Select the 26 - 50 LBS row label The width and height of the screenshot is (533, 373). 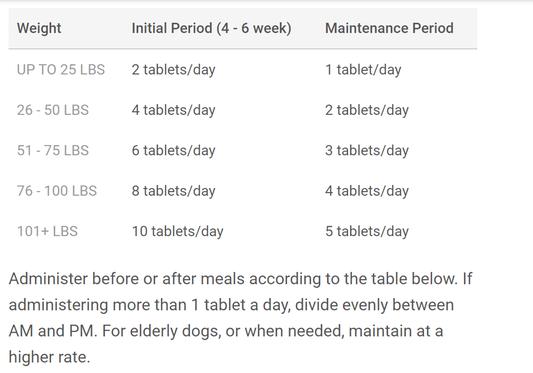(53, 110)
